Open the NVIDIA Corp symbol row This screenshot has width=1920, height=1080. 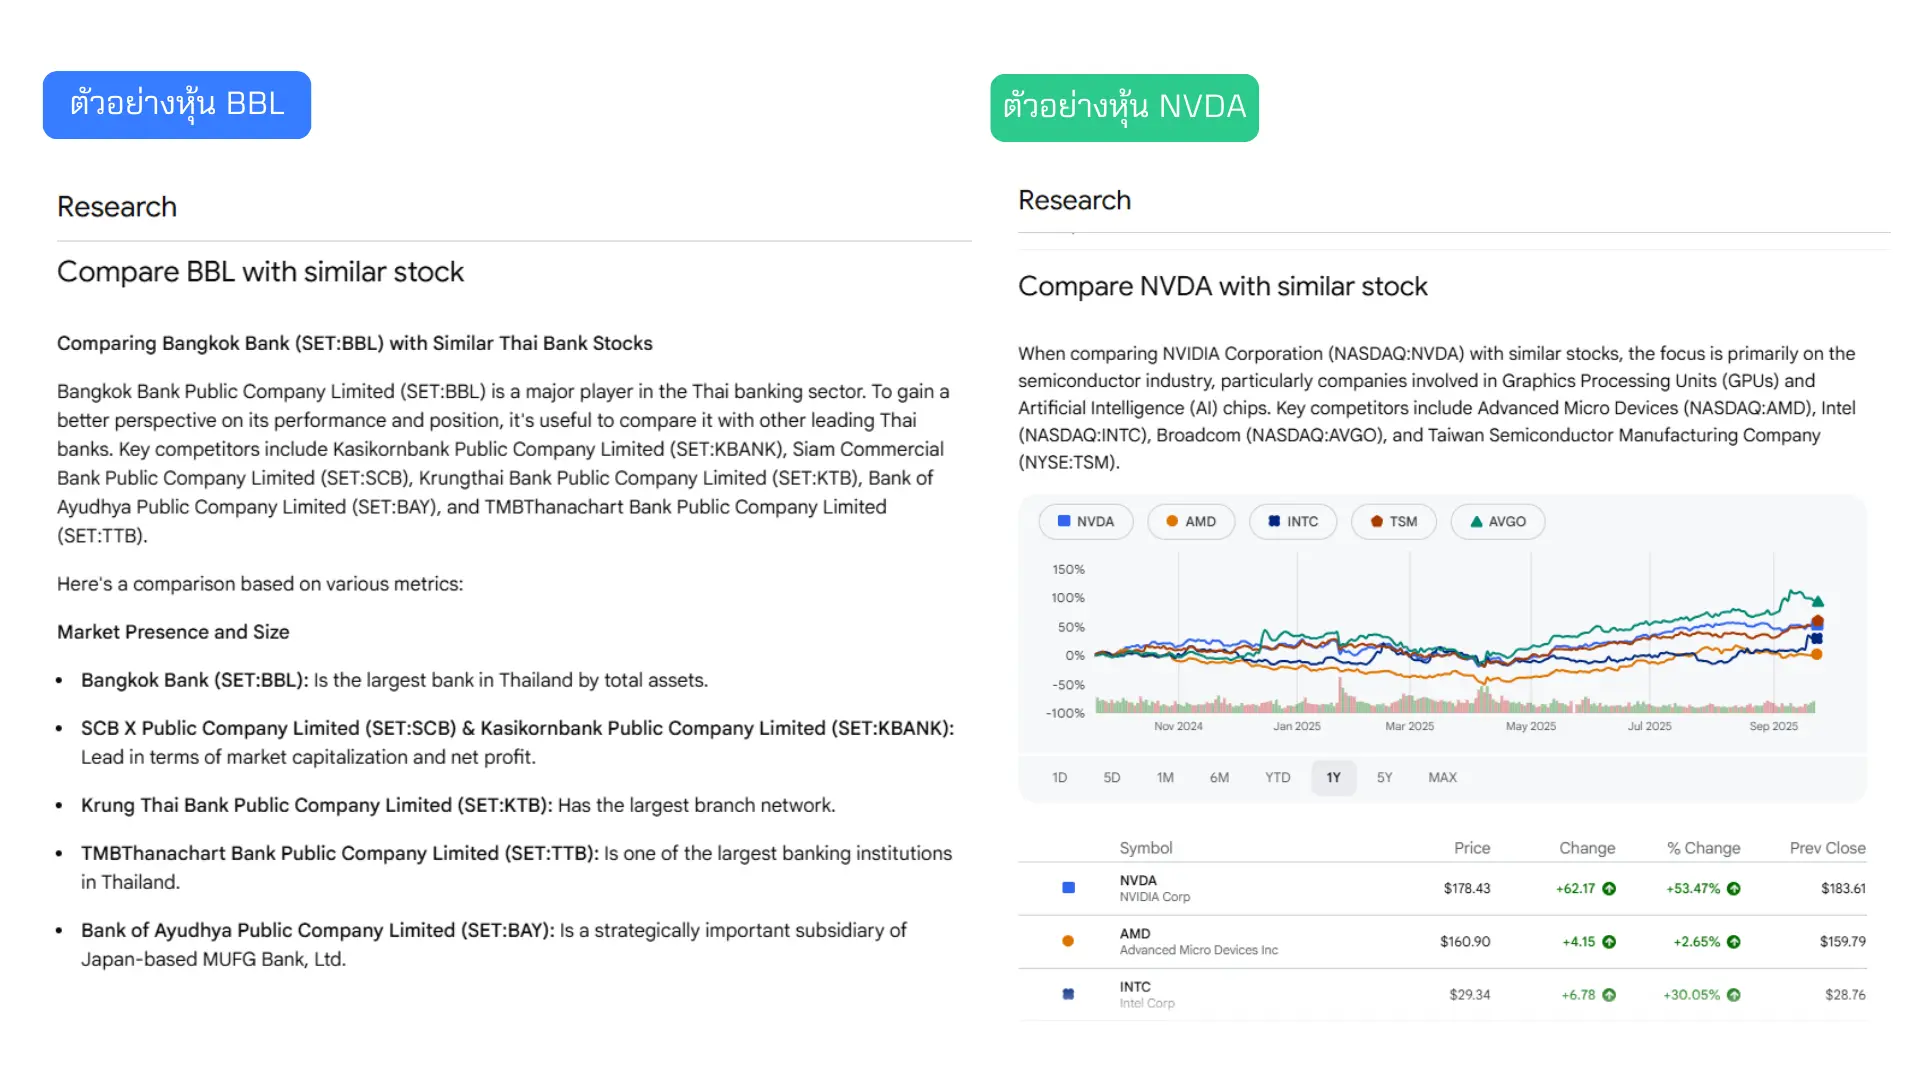click(x=1154, y=888)
